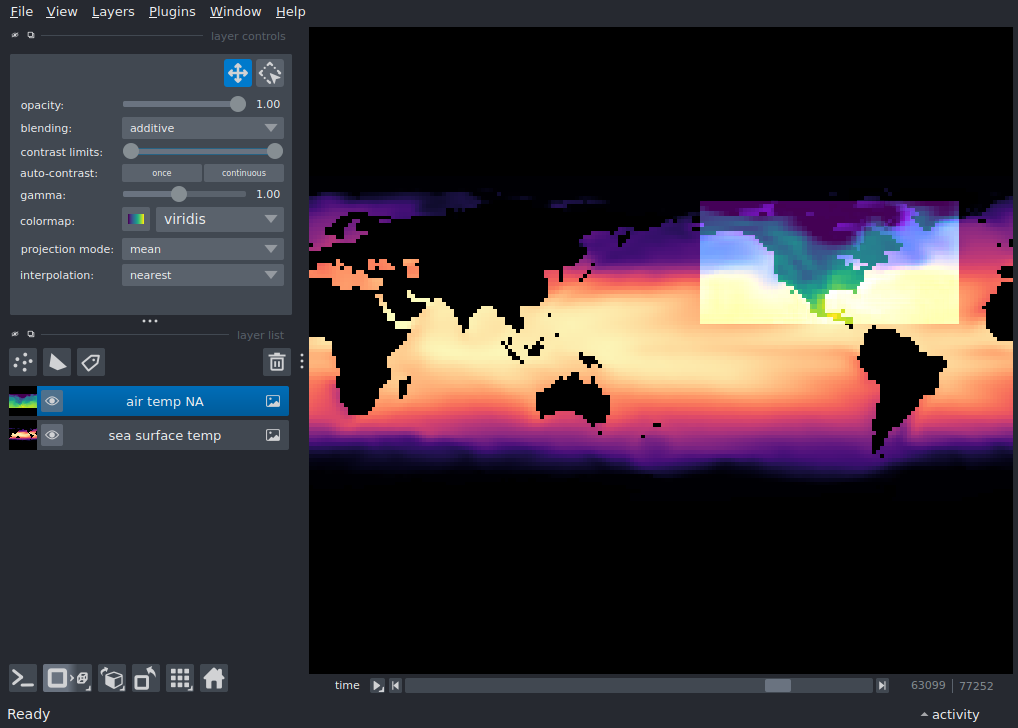Create a new shapes layer
This screenshot has width=1018, height=728.
(x=57, y=362)
